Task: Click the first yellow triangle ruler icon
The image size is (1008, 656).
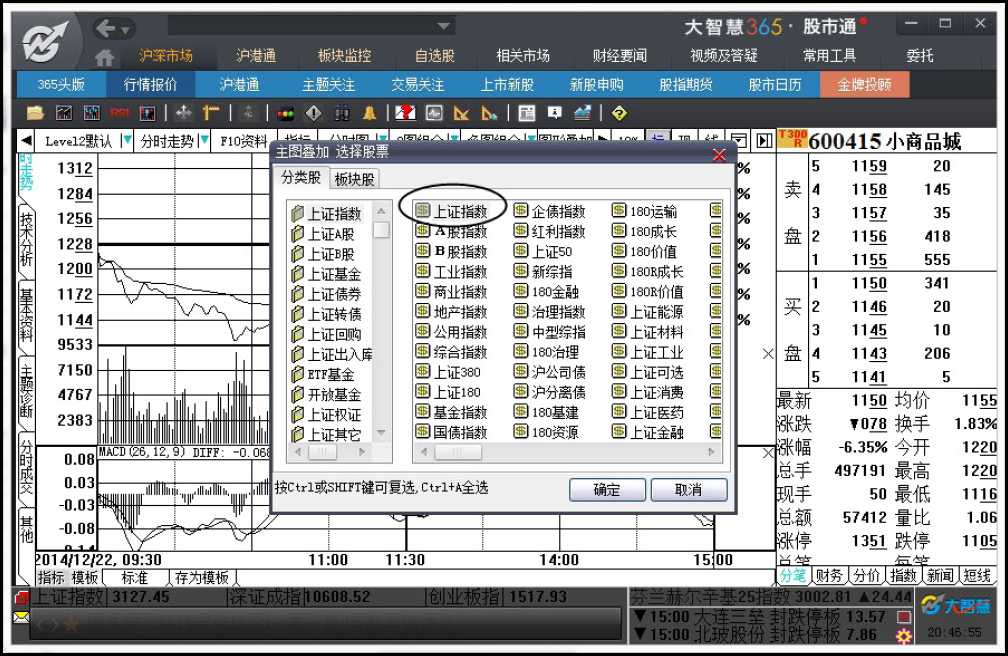Action: point(462,114)
